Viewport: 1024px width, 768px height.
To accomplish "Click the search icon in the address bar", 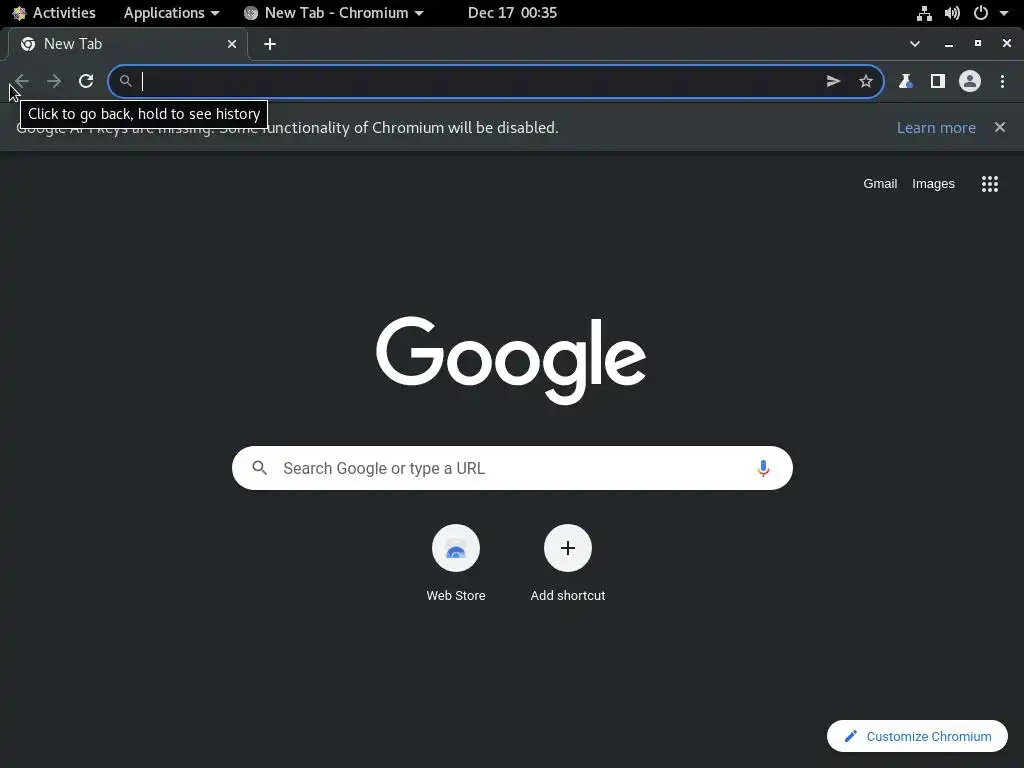I will tap(125, 81).
